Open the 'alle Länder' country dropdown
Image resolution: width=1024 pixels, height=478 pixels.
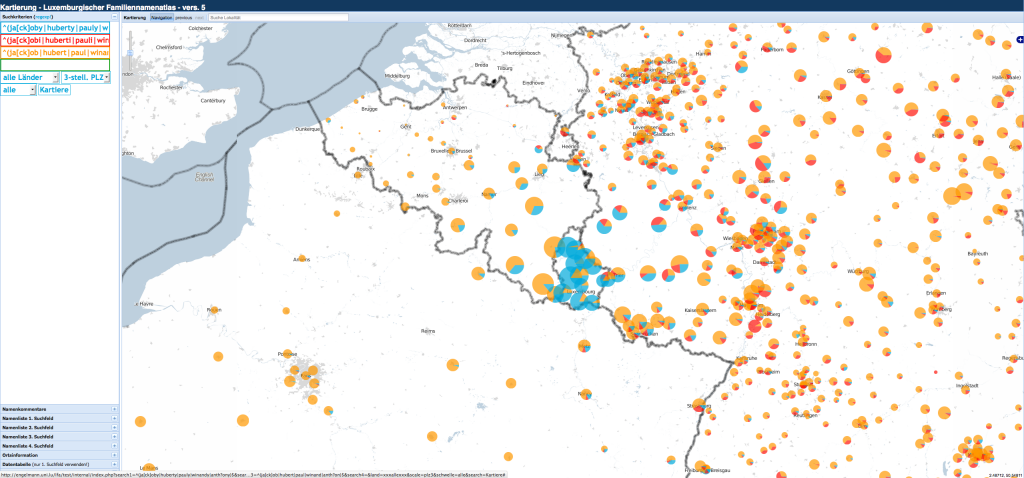(x=28, y=77)
